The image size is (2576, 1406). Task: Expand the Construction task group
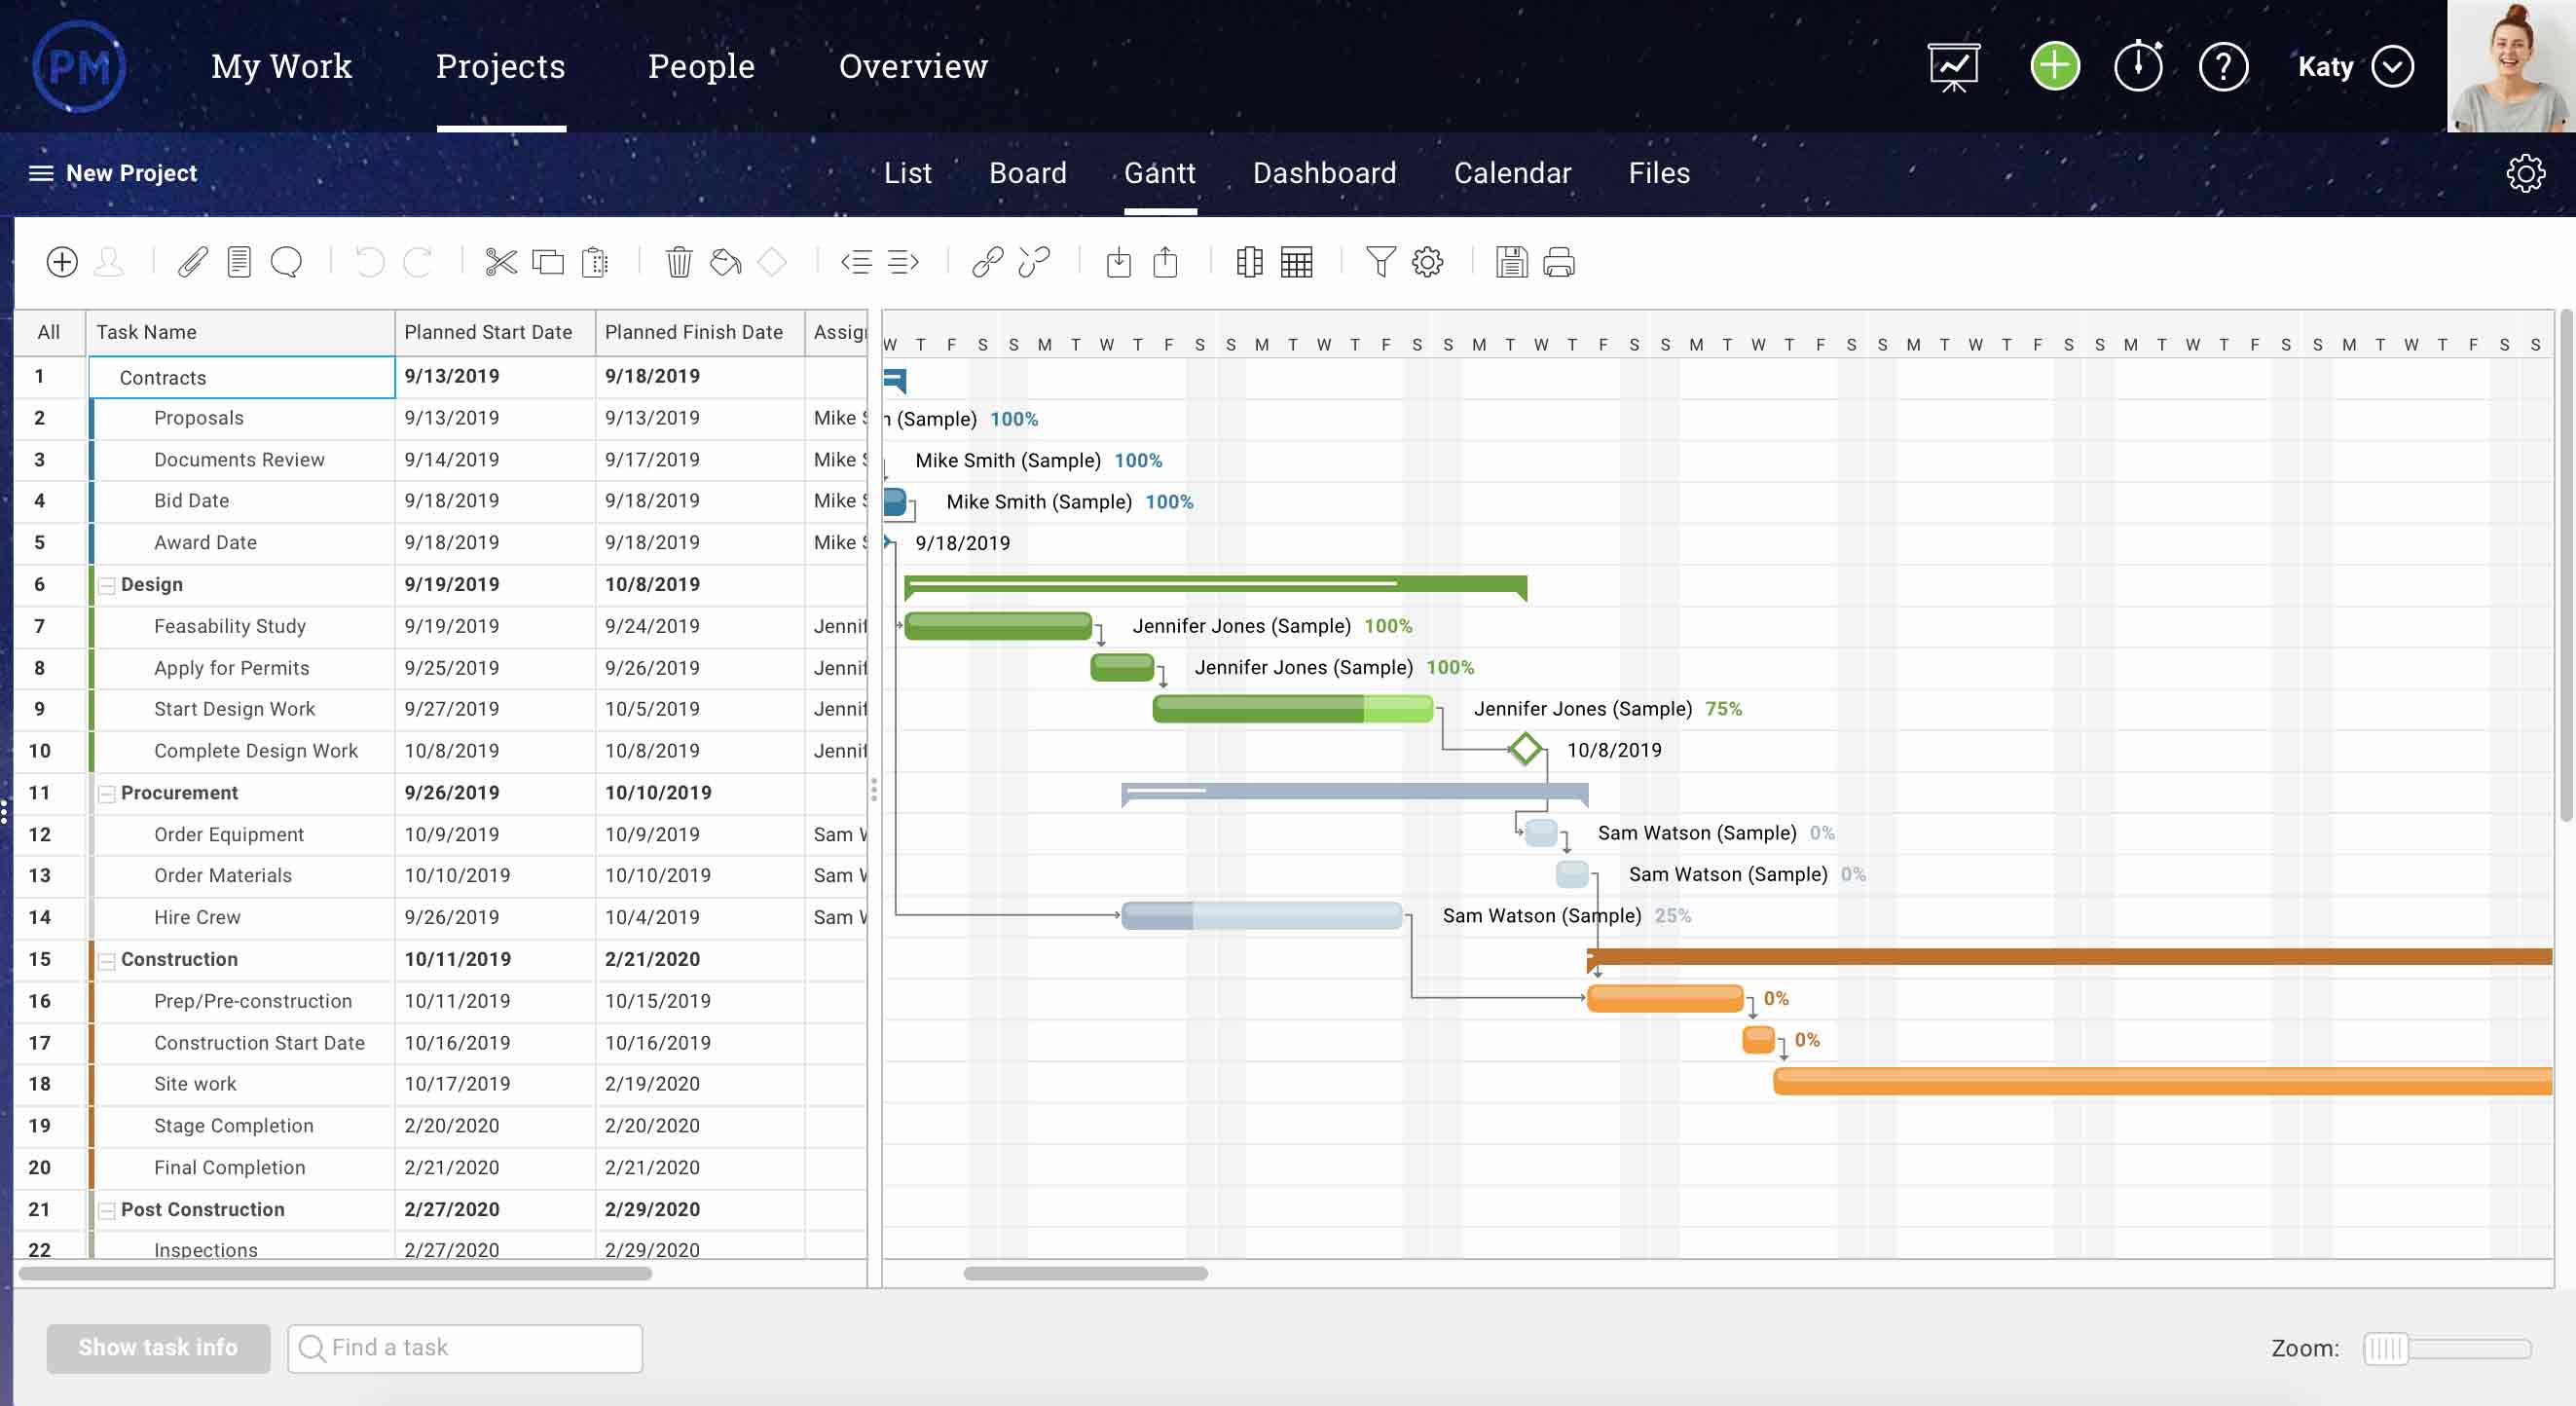[x=109, y=959]
